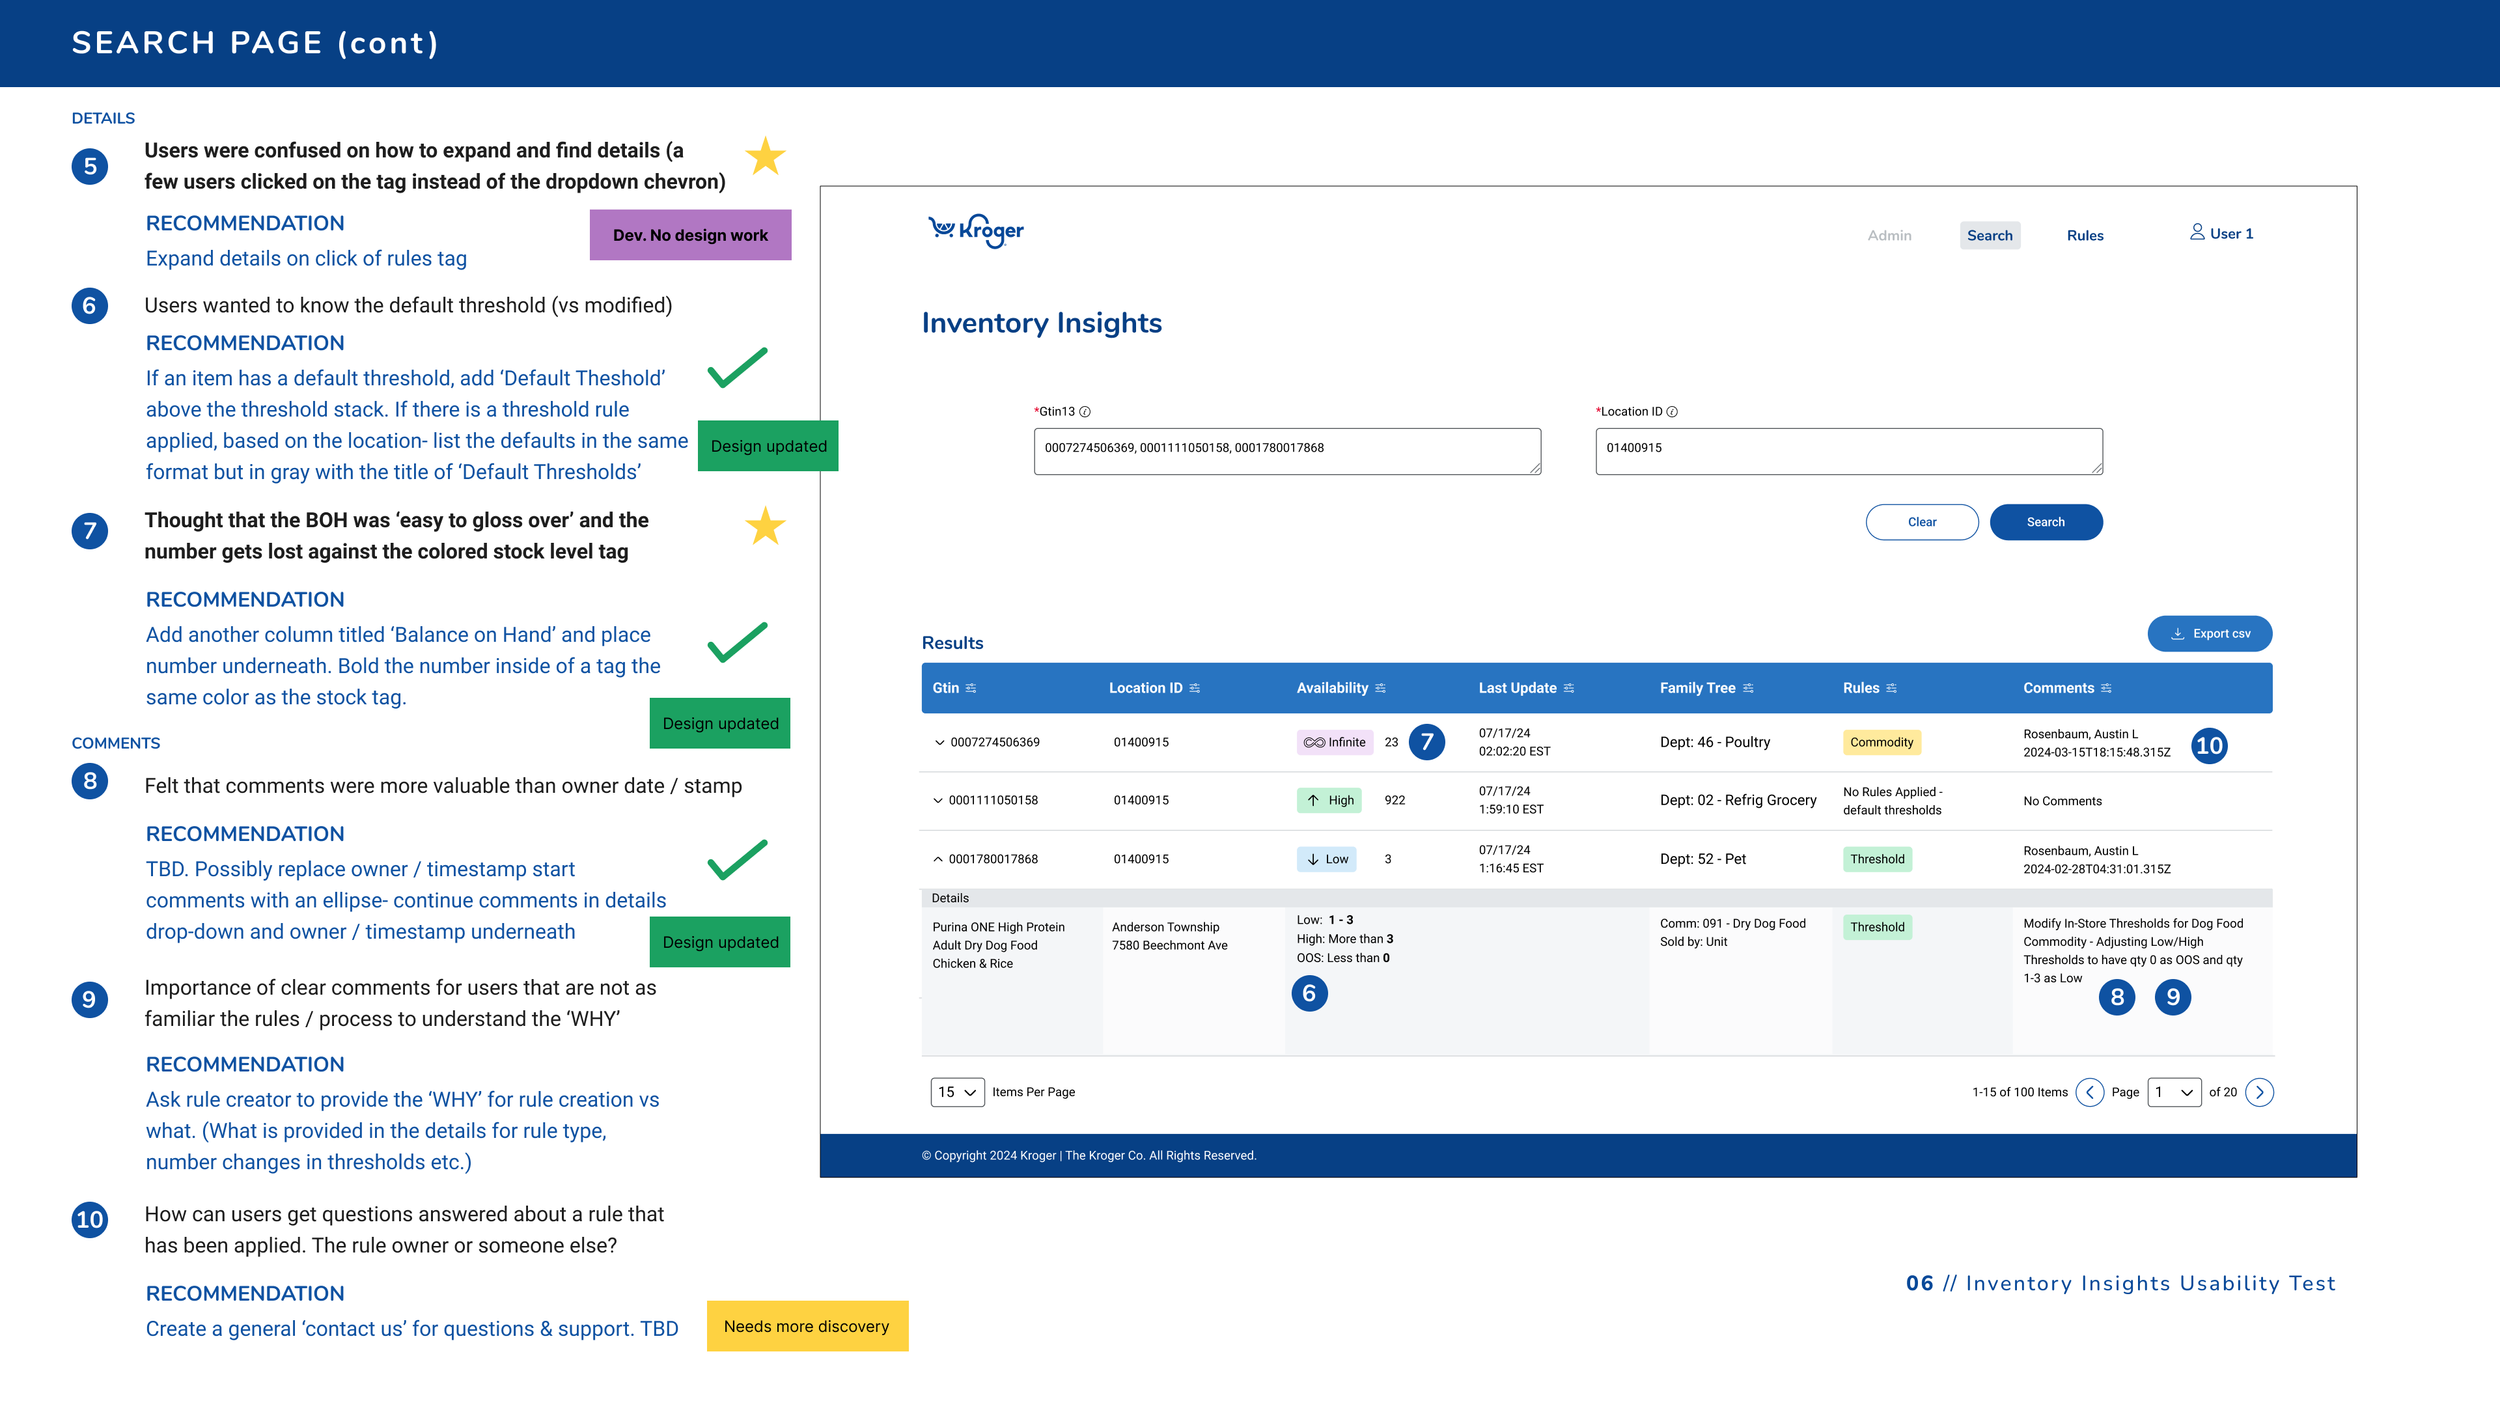Screen dimensions: 2500x1406
Task: Click the User 1 profile icon
Action: click(2197, 232)
